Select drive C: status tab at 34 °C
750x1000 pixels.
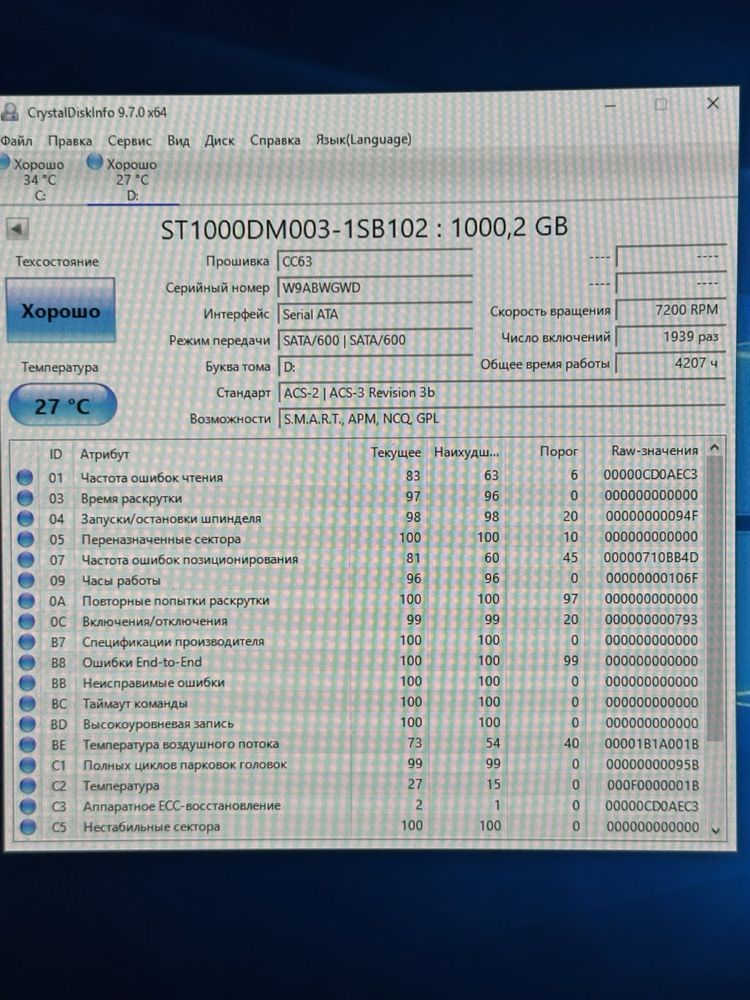point(35,179)
